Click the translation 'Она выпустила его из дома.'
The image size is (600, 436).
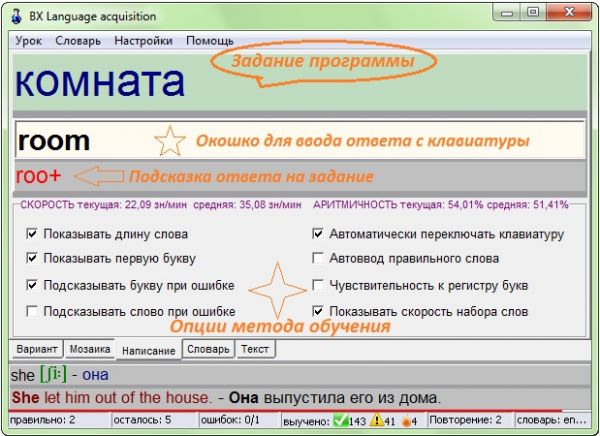[335, 398]
